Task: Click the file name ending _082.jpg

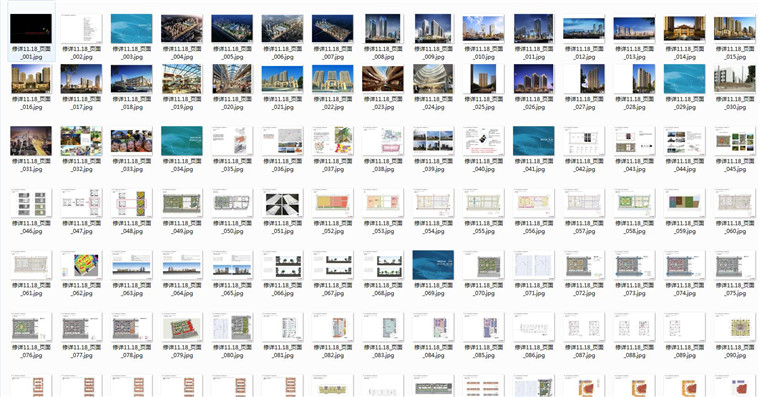Action: pos(332,351)
